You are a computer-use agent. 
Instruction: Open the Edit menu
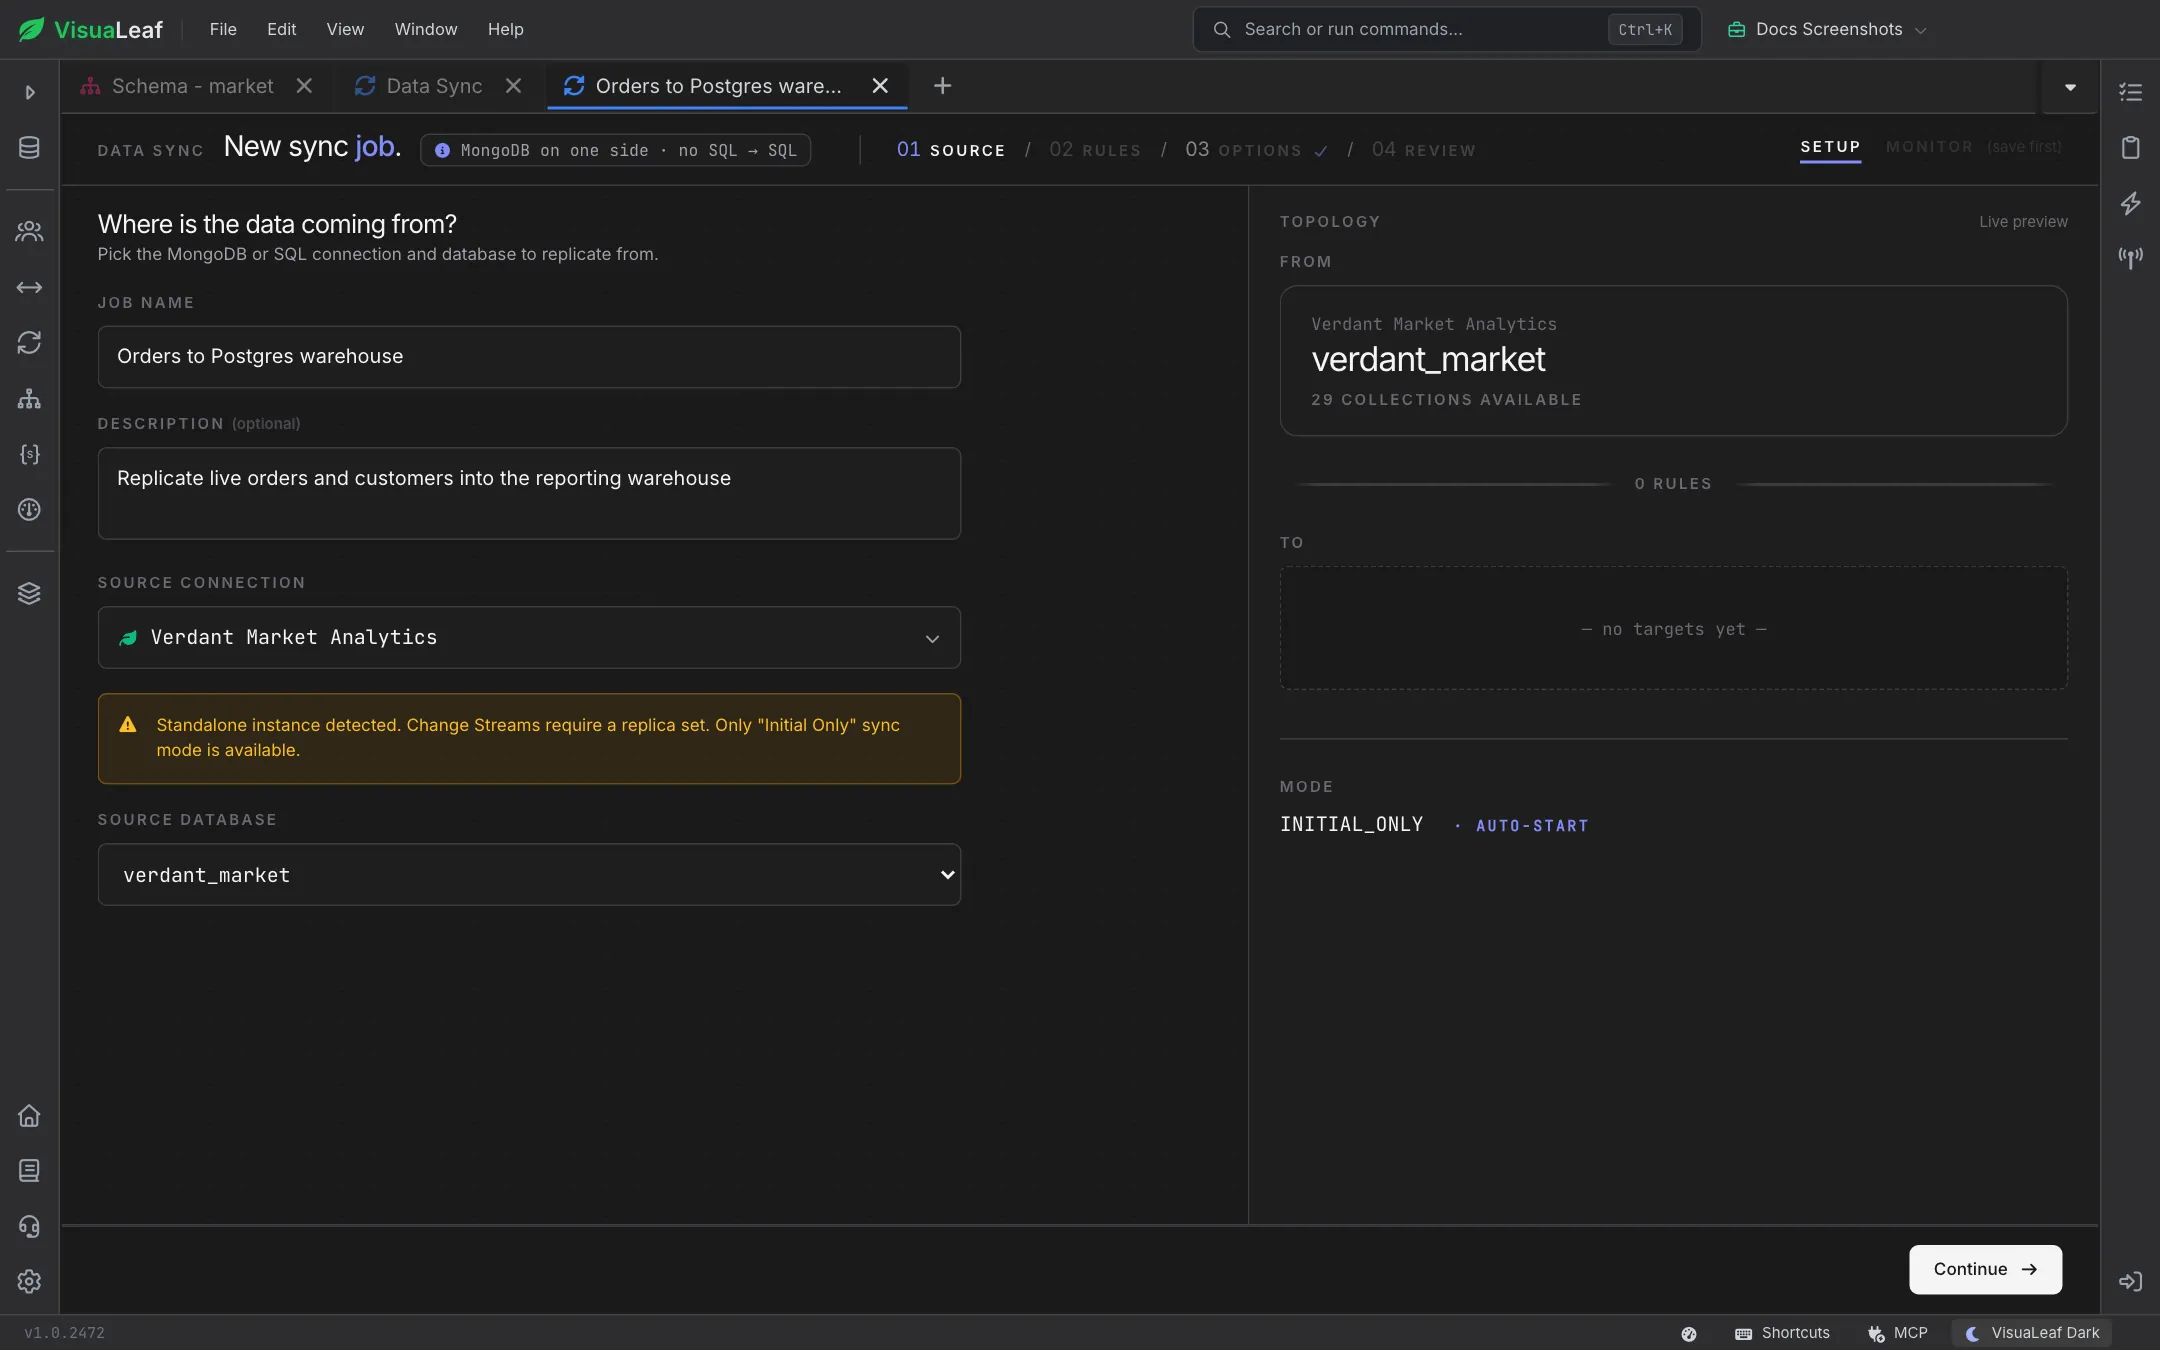pyautogui.click(x=281, y=29)
